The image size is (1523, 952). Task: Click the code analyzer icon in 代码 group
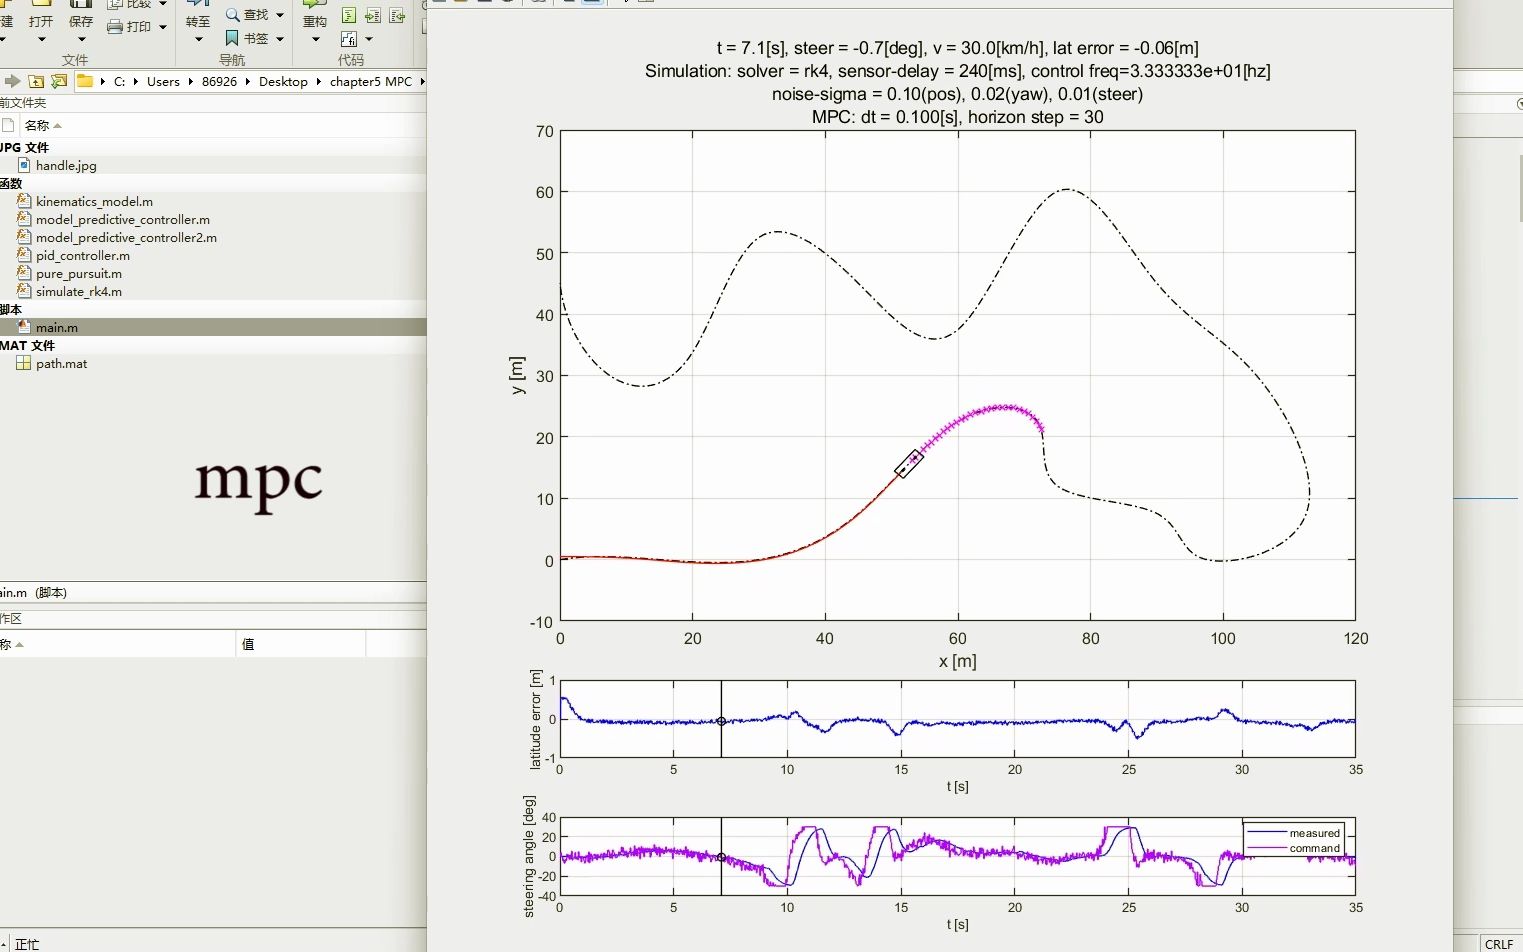[349, 15]
